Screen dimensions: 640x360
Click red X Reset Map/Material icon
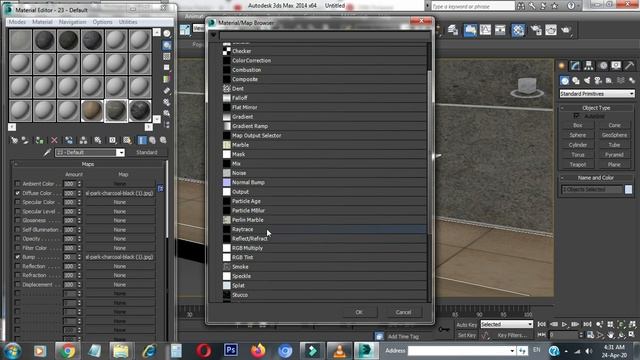pyautogui.click(x=54, y=140)
